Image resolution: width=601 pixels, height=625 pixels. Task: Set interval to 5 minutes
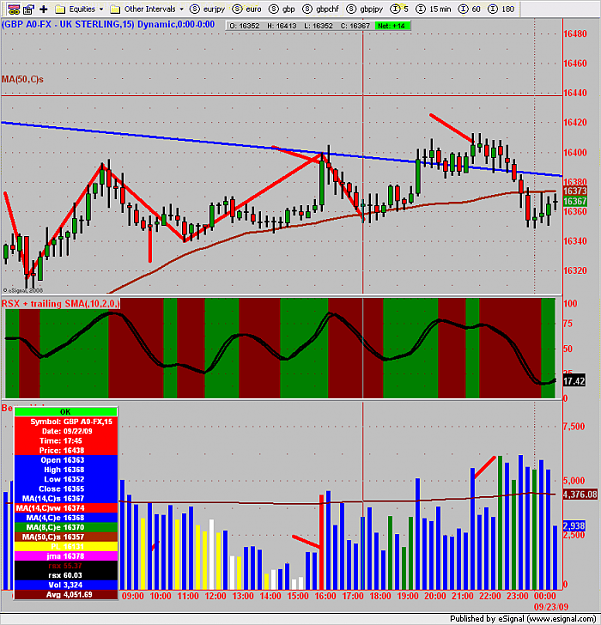(x=400, y=9)
